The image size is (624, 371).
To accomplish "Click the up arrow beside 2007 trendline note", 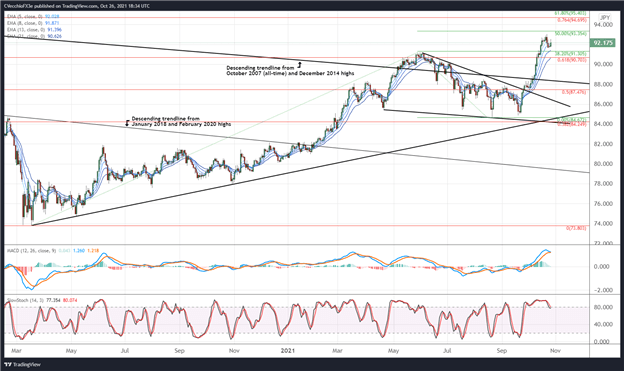I will point(299,63).
